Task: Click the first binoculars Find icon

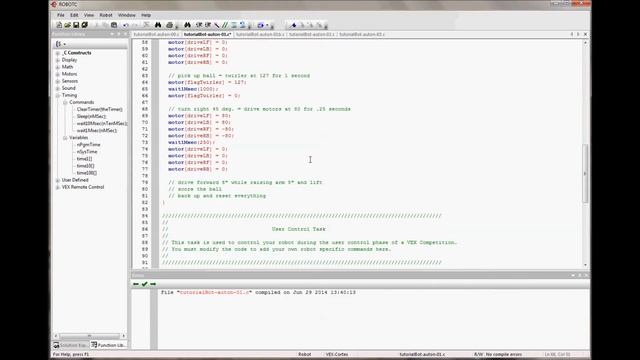Action: coord(158,25)
